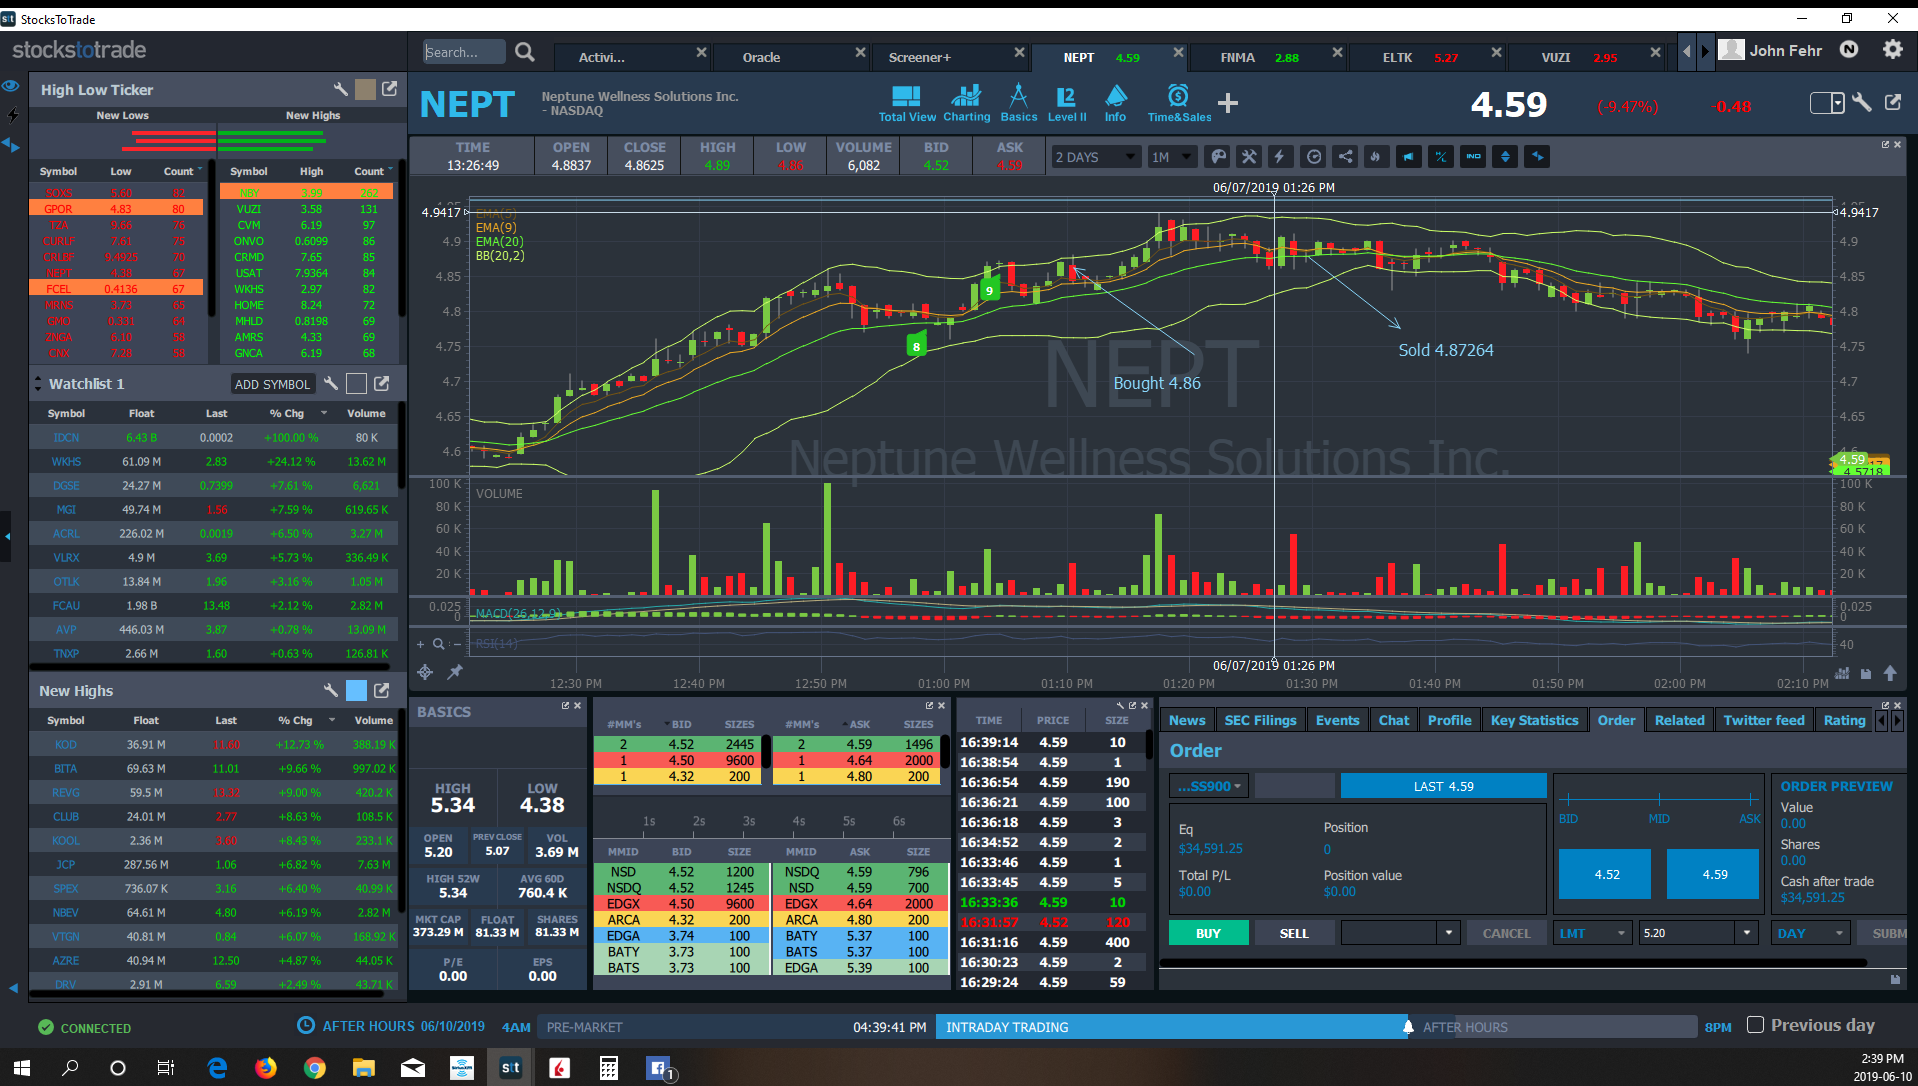1918x1086 pixels.
Task: Click the symbol search input field
Action: pos(463,52)
